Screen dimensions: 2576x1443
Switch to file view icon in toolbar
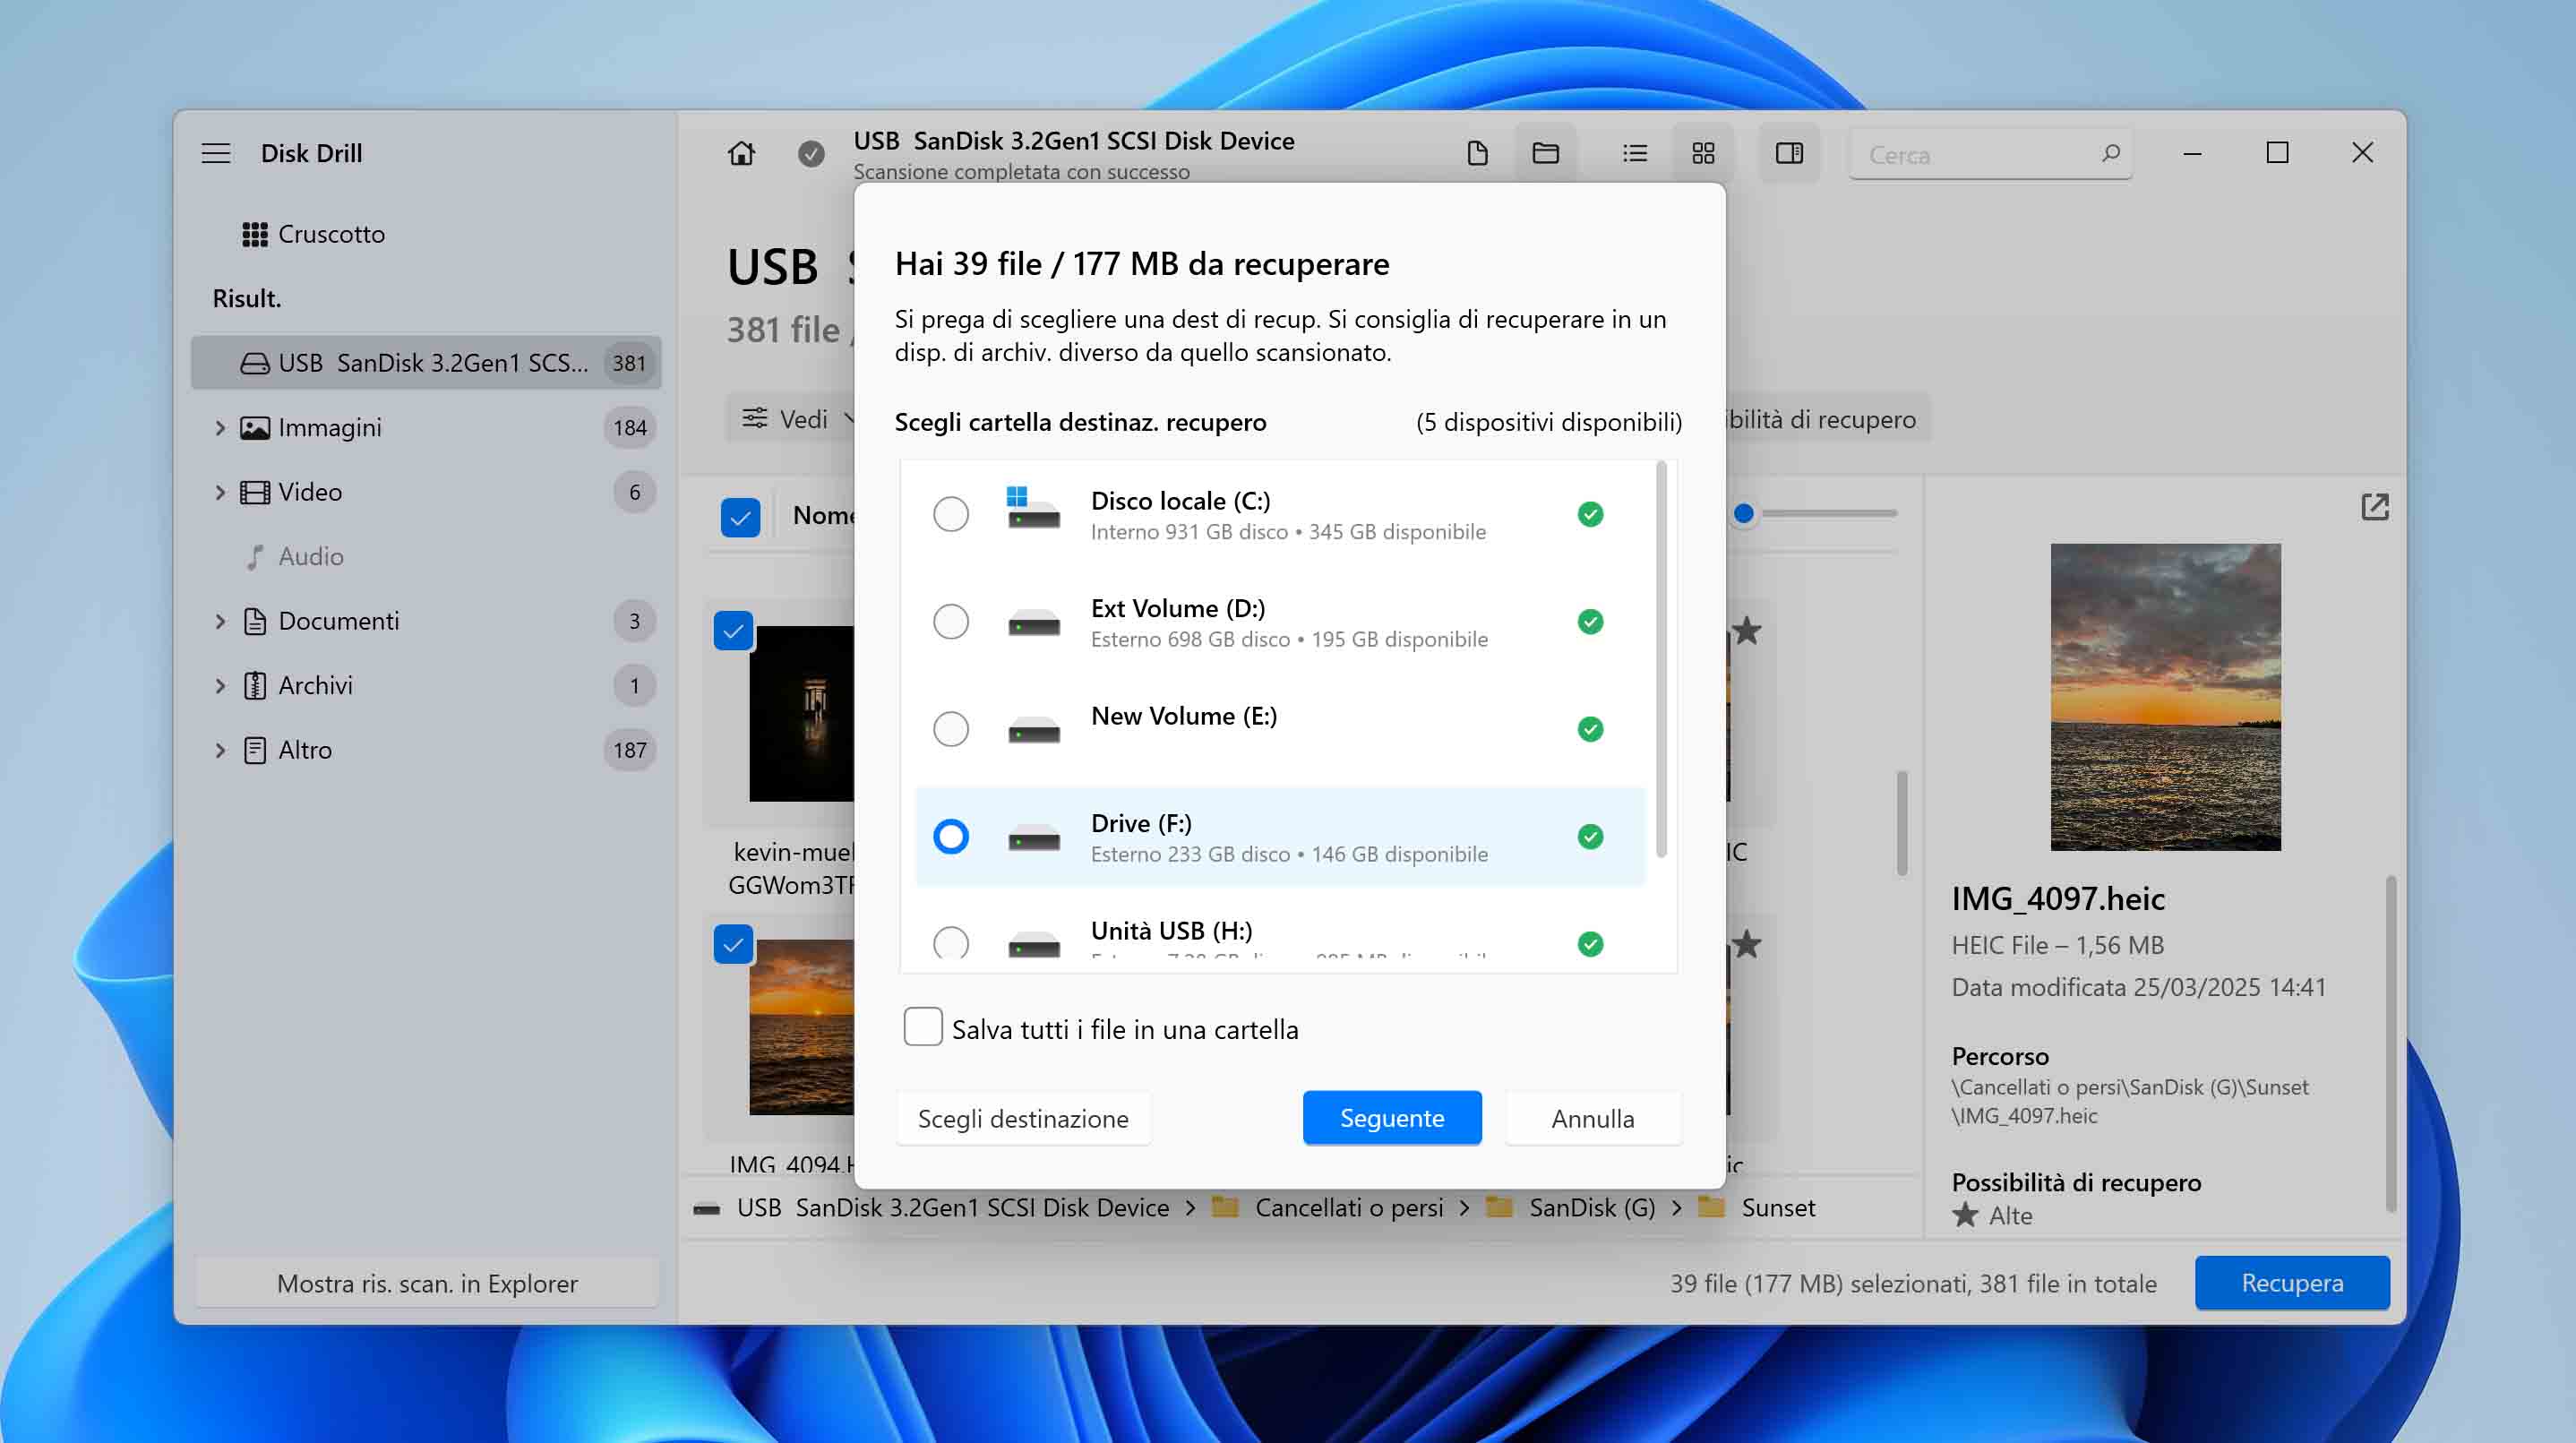pos(1477,153)
